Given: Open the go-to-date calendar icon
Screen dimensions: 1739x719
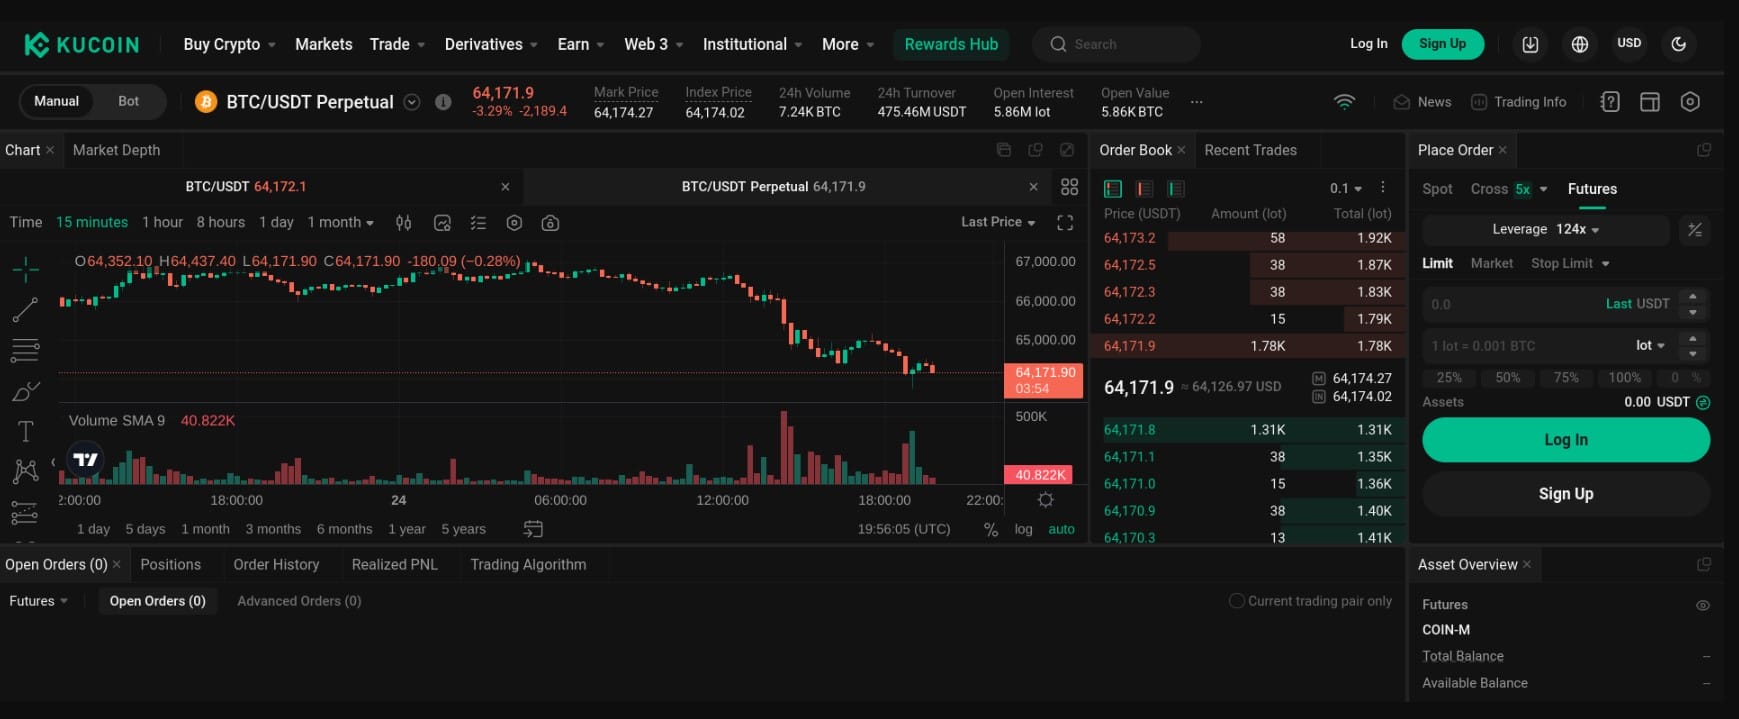Looking at the screenshot, I should (x=533, y=529).
